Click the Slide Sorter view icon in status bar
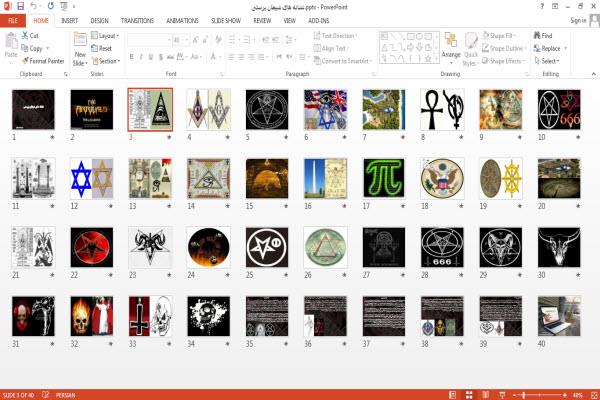 (469, 395)
